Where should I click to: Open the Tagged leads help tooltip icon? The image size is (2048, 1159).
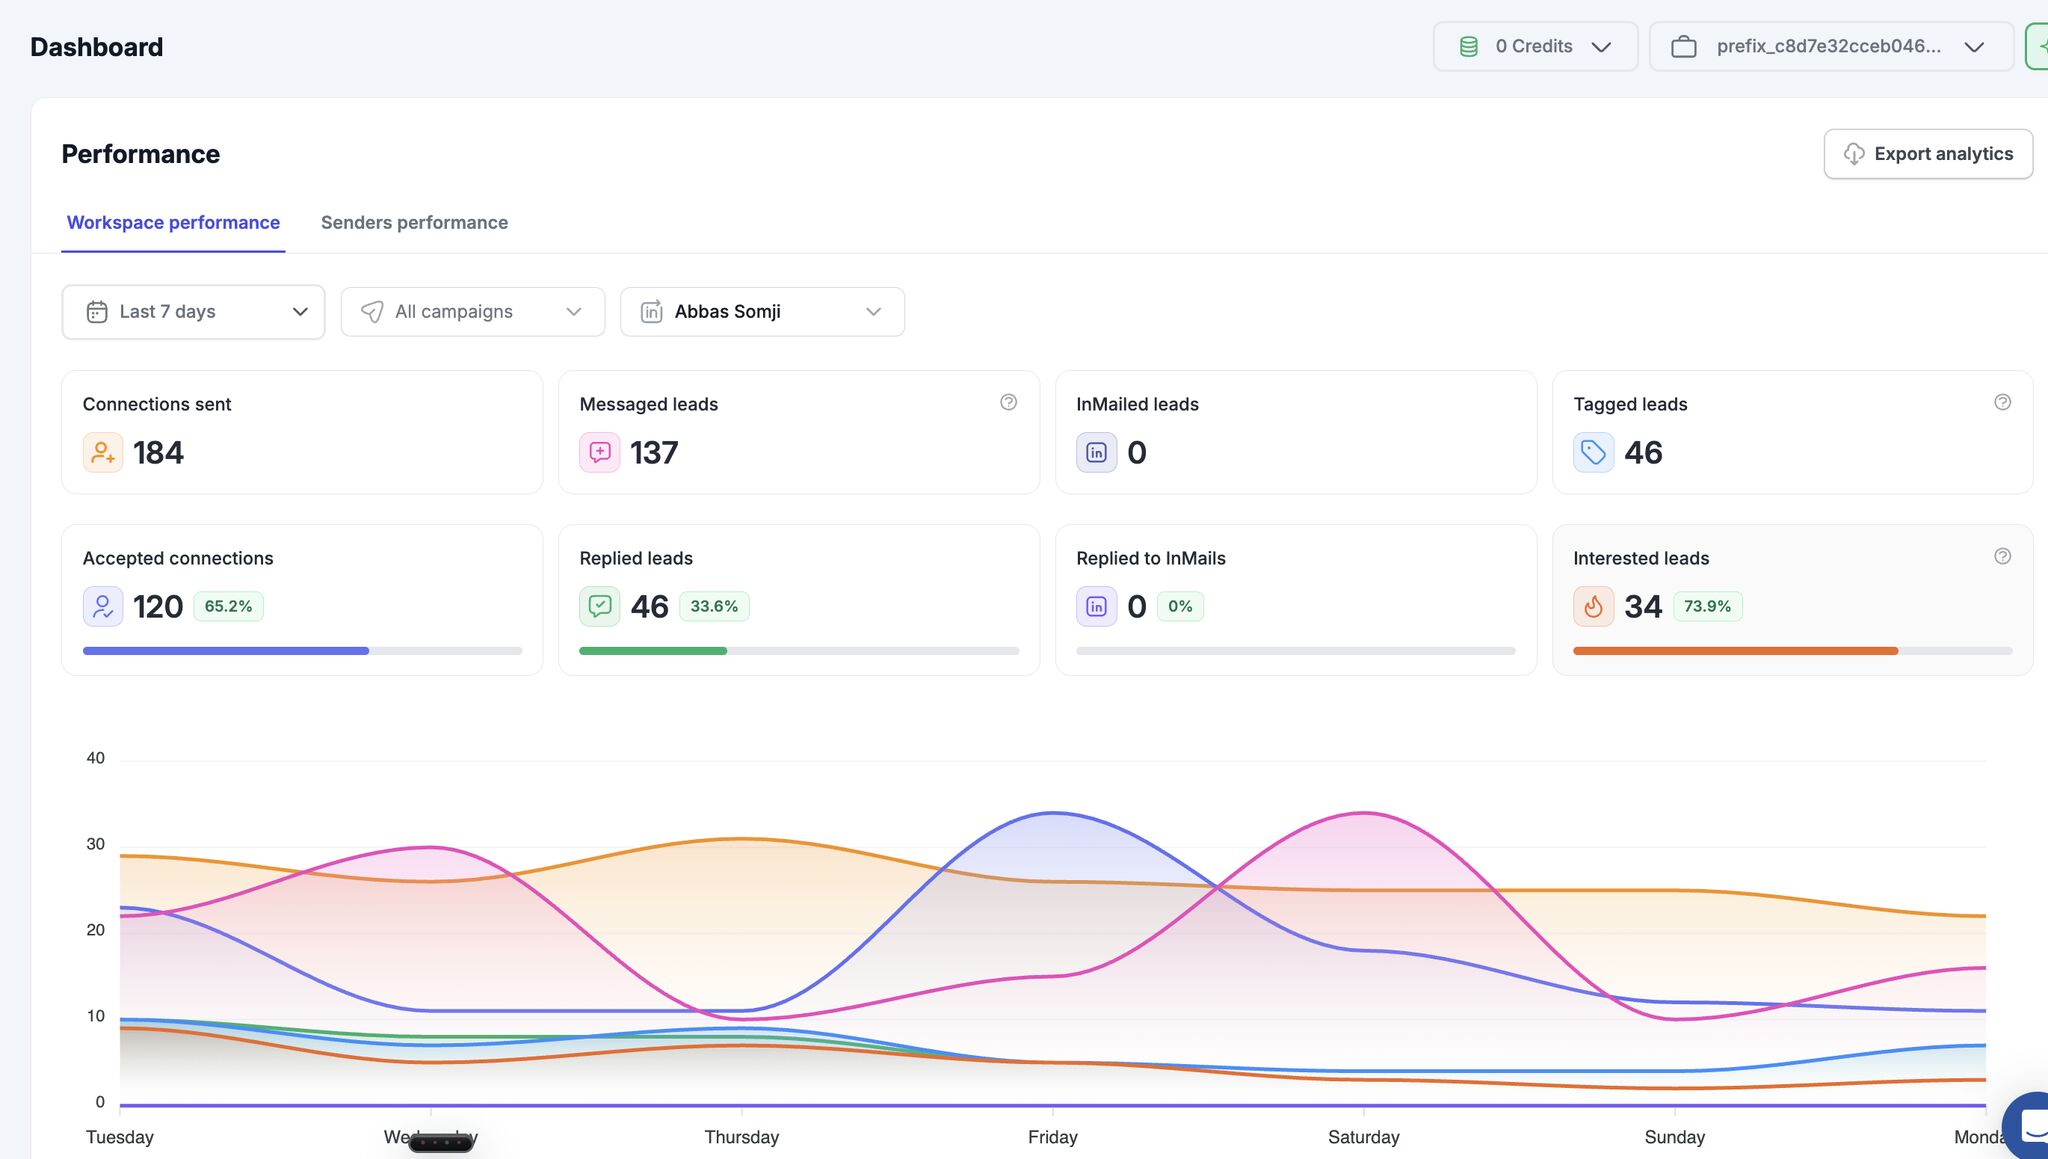pyautogui.click(x=2002, y=402)
